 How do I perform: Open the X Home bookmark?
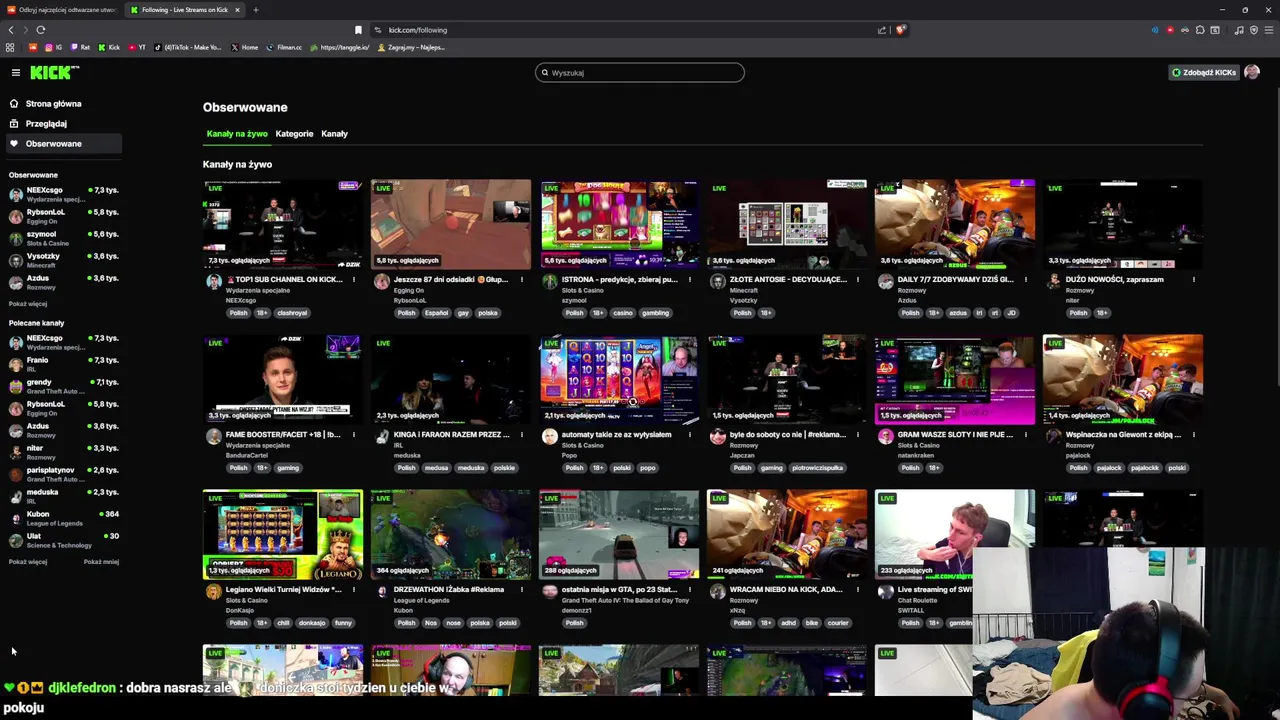pyautogui.click(x=244, y=47)
